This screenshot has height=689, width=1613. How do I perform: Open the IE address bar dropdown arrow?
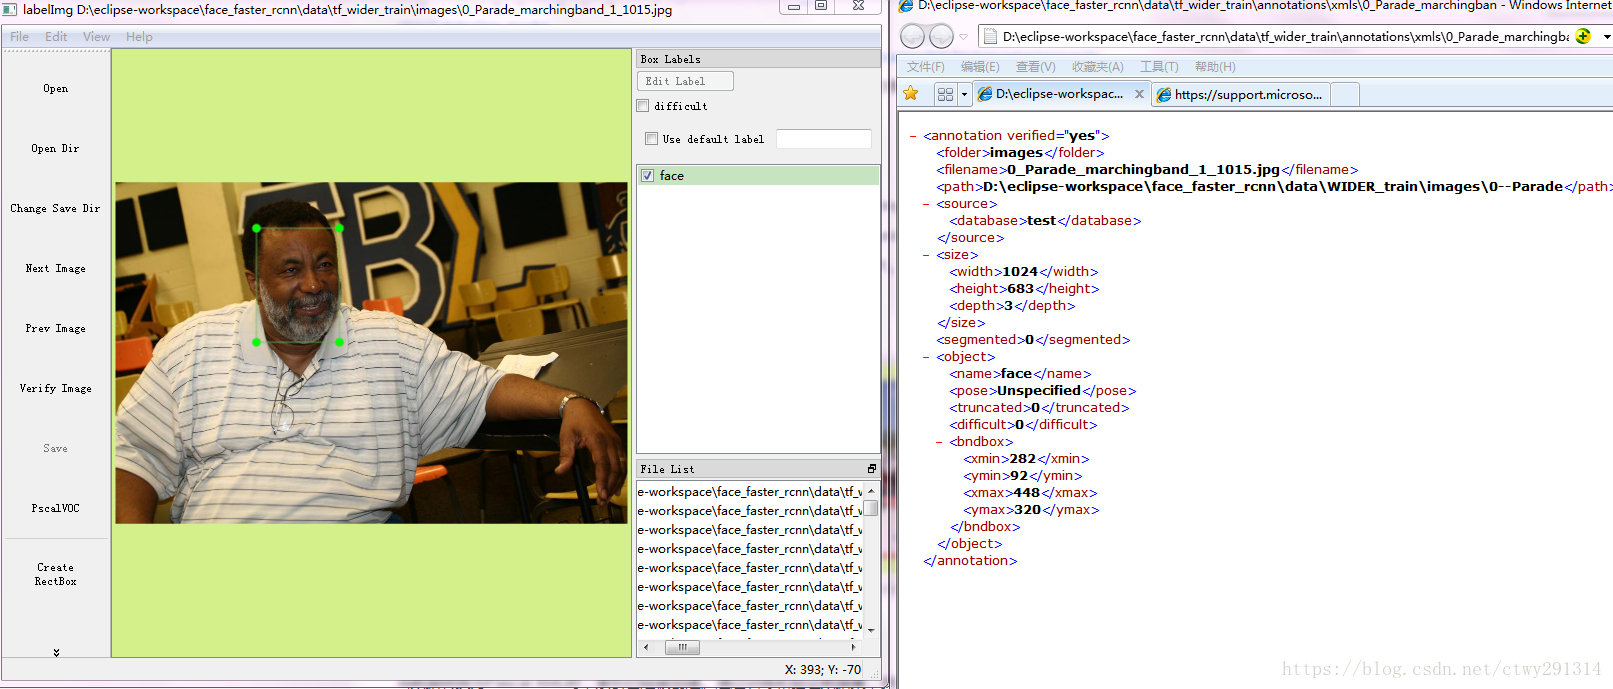(1606, 37)
